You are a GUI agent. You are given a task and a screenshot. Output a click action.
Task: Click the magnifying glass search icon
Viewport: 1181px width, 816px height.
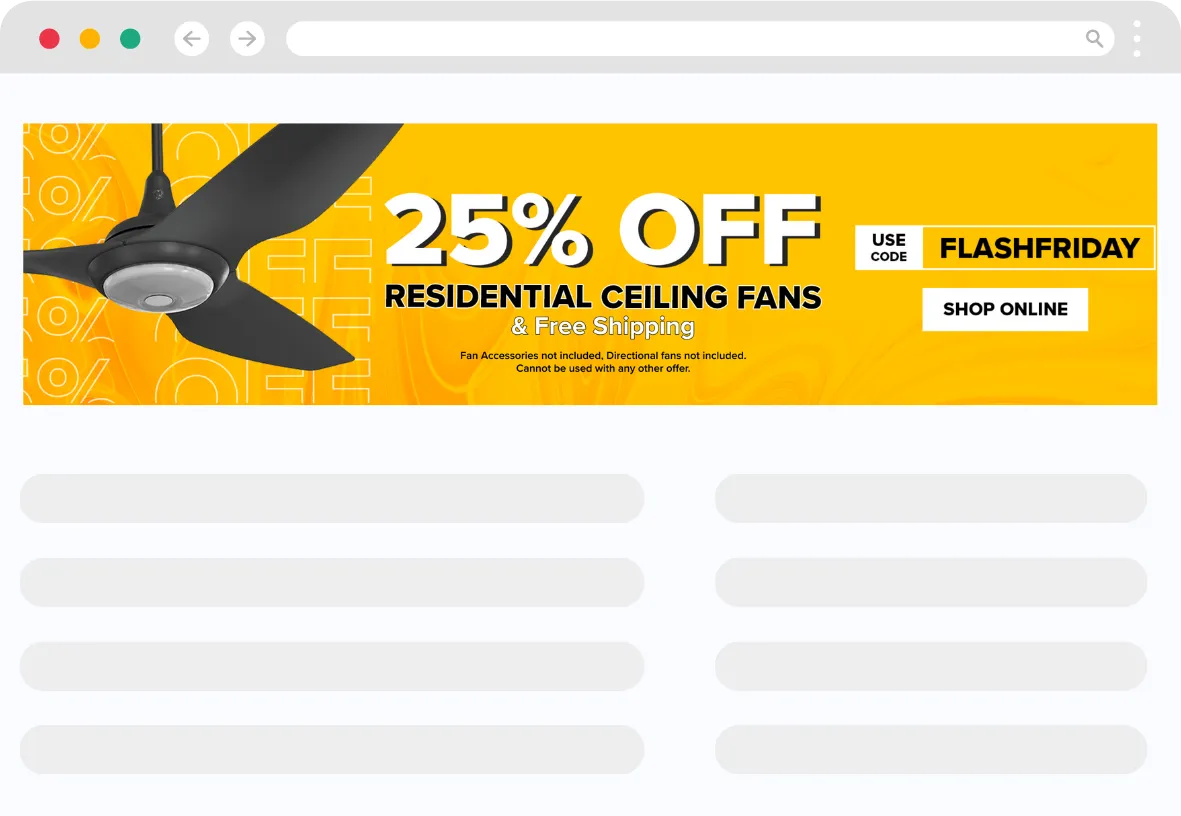pyautogui.click(x=1094, y=38)
